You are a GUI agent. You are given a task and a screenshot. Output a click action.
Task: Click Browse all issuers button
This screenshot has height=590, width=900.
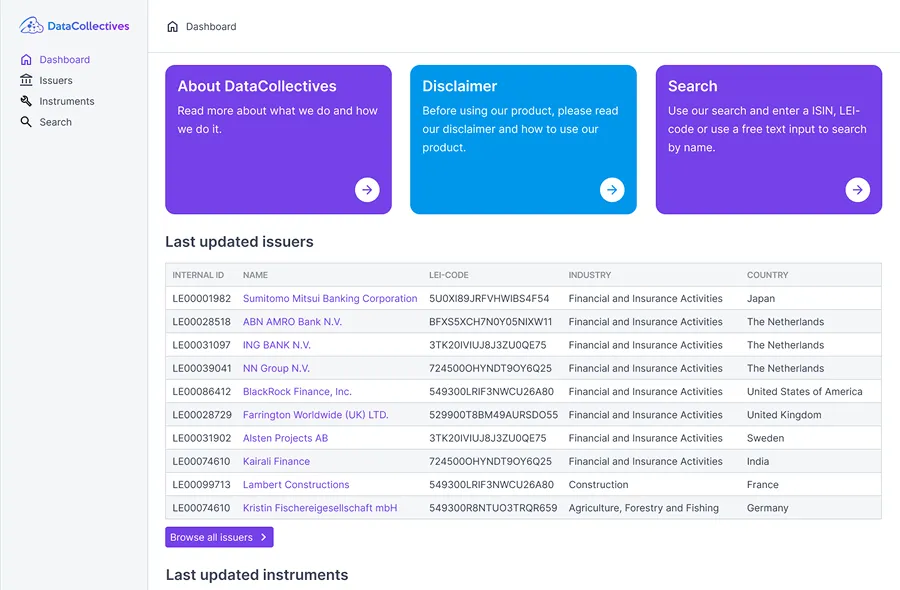click(x=219, y=537)
